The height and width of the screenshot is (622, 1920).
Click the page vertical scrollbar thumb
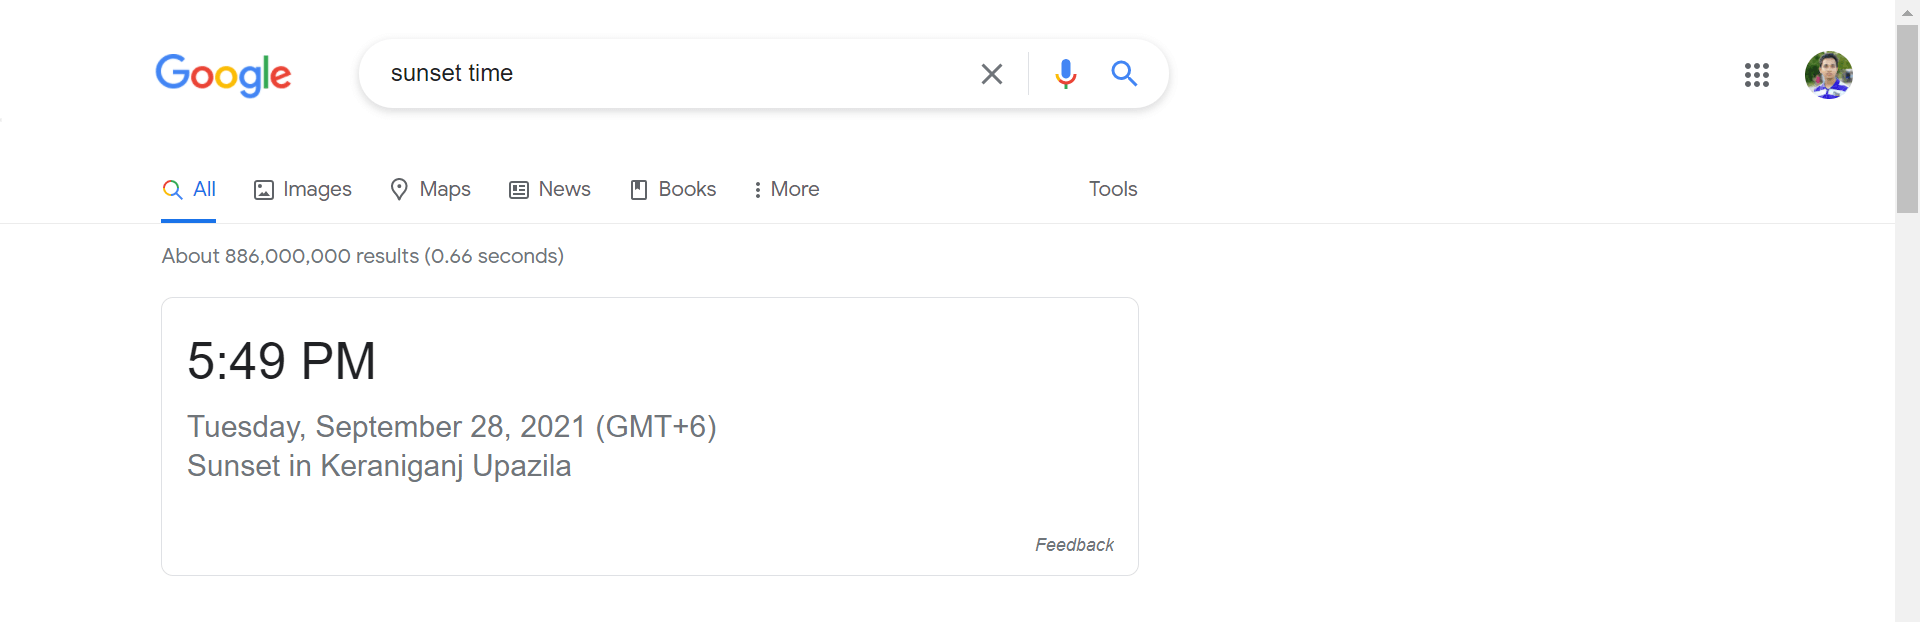tap(1907, 119)
